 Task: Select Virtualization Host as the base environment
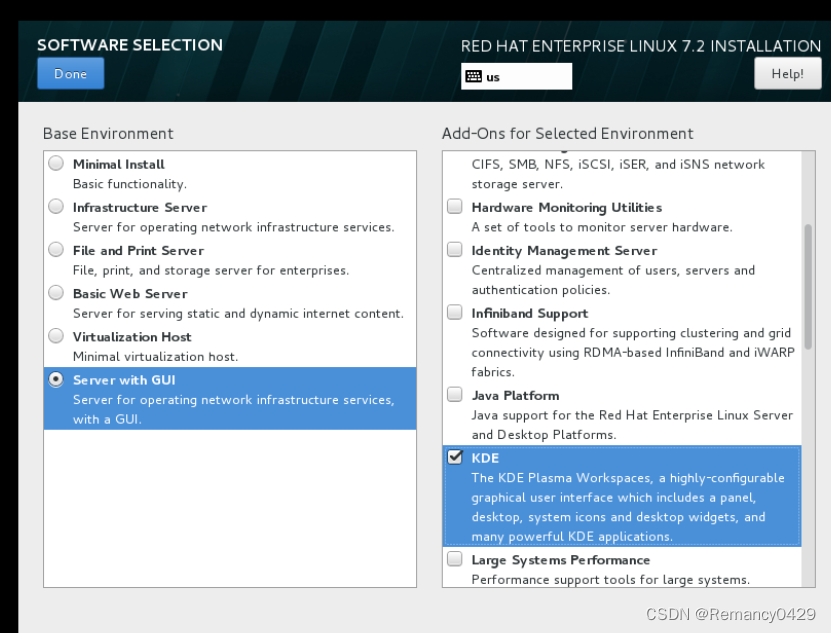(56, 336)
